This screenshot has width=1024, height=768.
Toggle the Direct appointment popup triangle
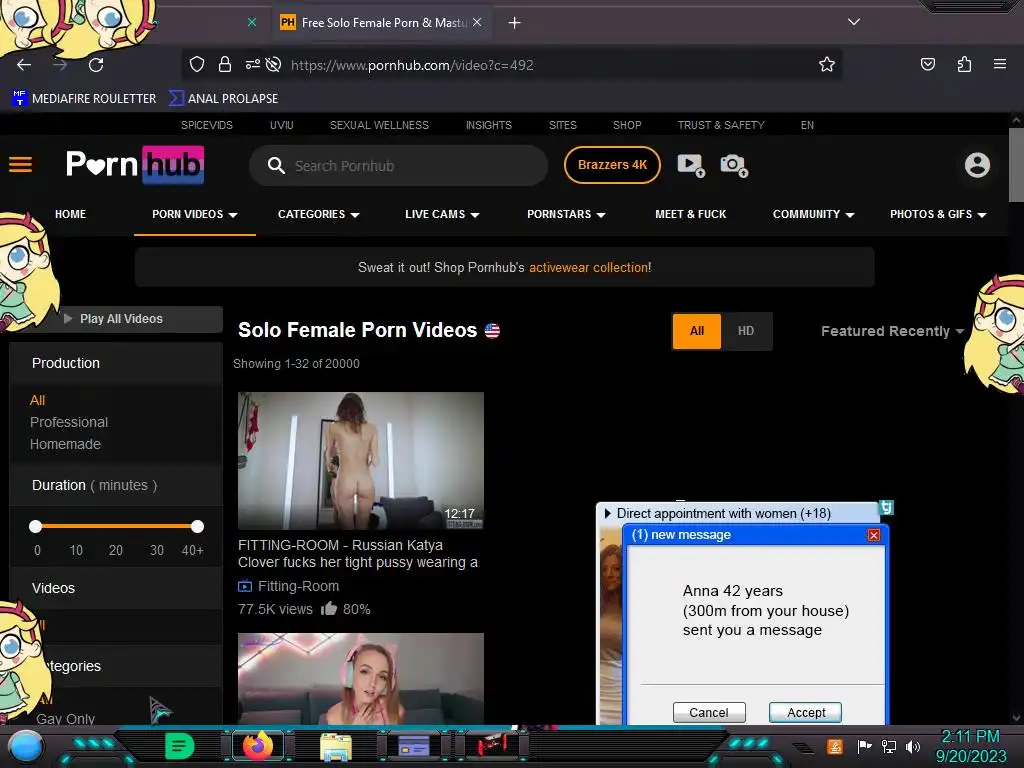pyautogui.click(x=607, y=513)
